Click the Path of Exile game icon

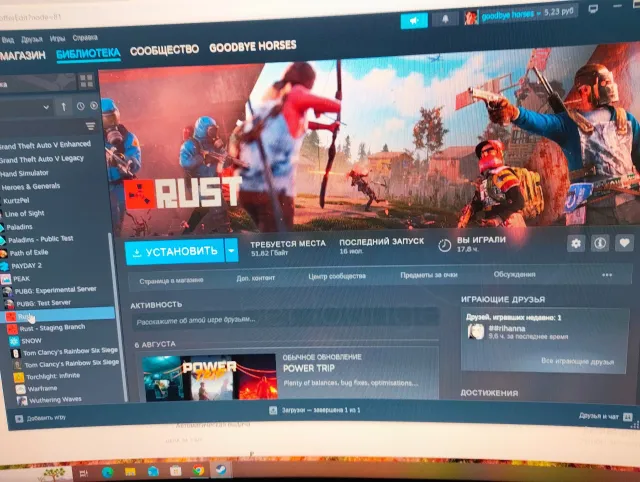[3, 254]
